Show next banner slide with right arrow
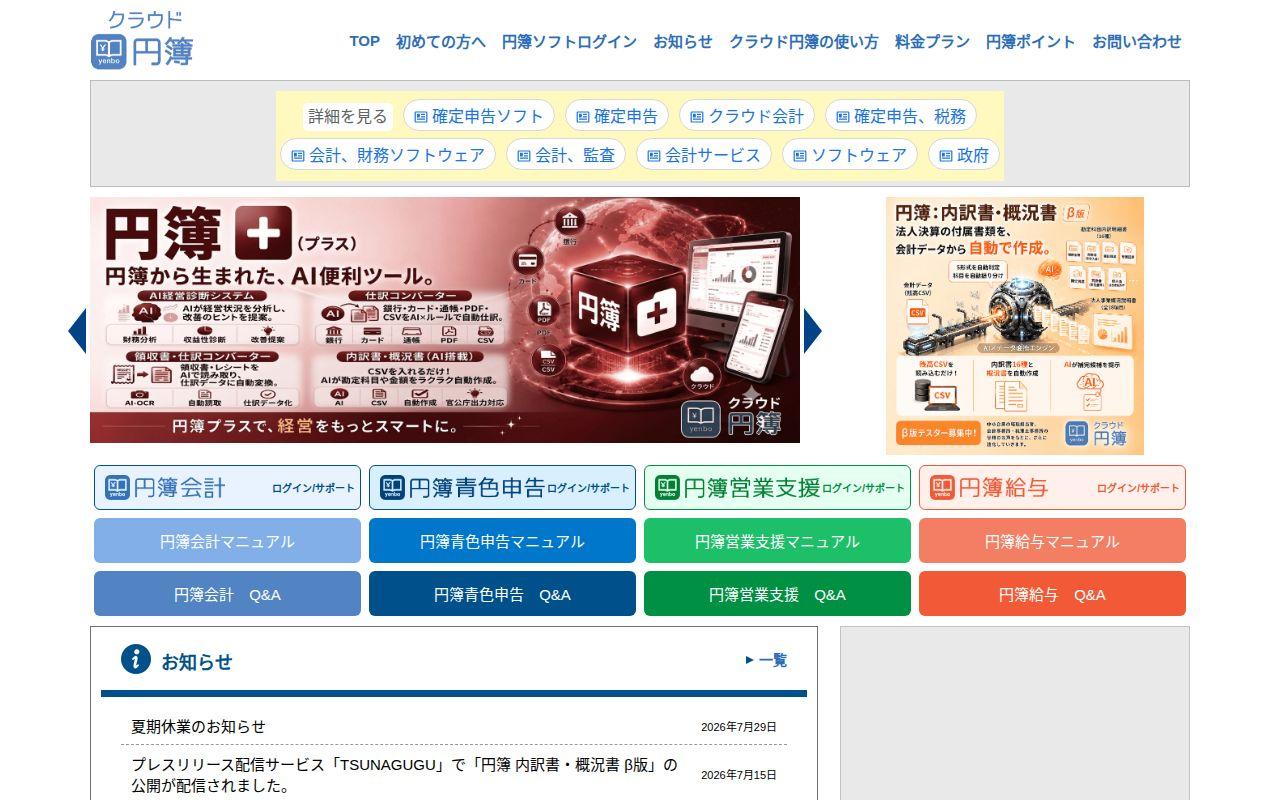 click(812, 330)
